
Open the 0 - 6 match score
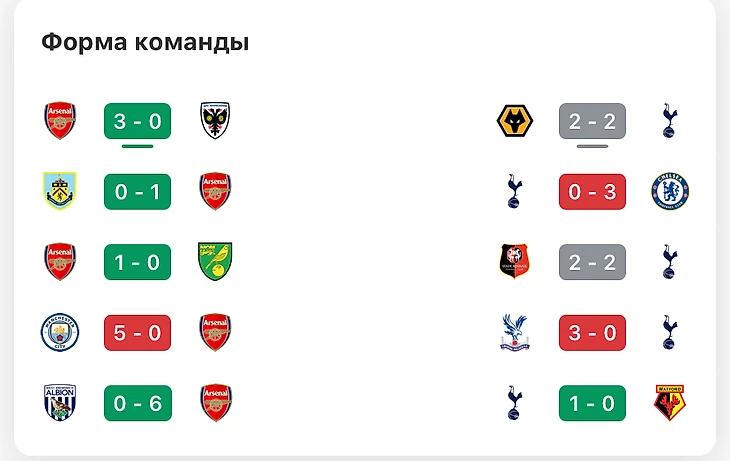[x=137, y=402]
